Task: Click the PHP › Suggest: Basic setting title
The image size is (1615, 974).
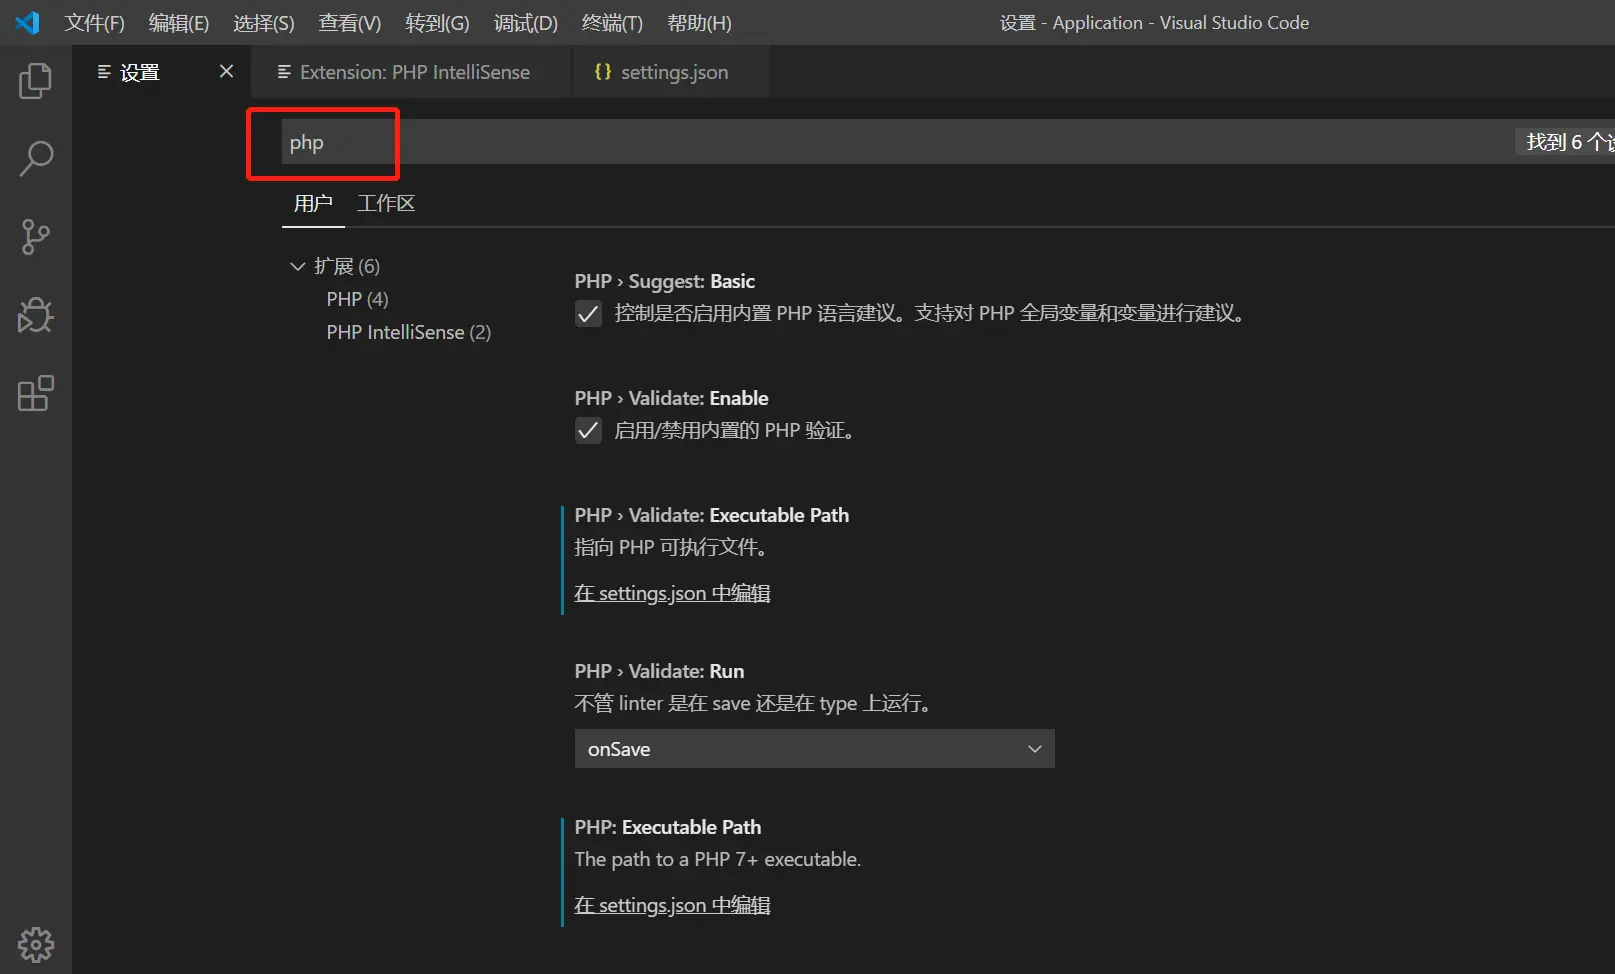Action: [x=664, y=281]
